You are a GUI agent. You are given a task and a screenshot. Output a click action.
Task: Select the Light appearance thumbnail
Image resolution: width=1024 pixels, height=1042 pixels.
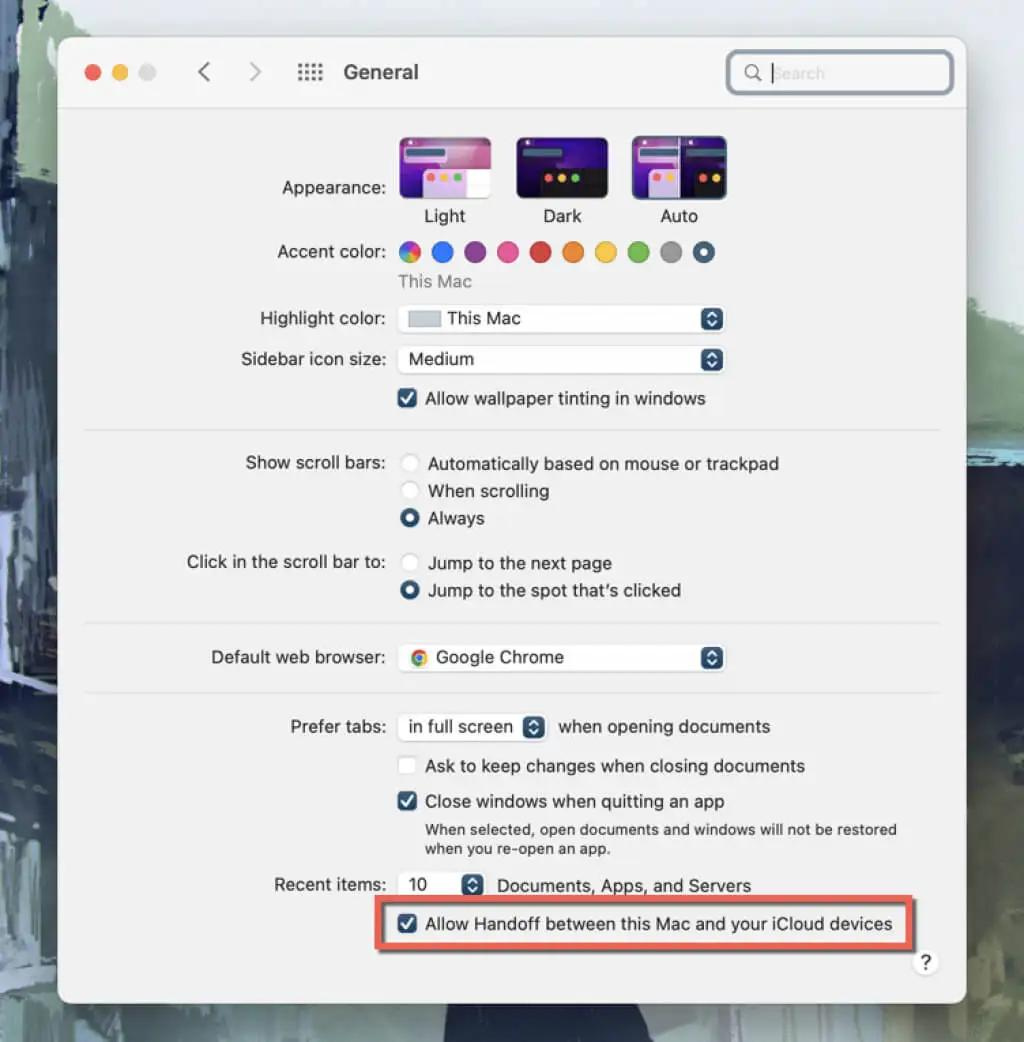click(x=445, y=168)
